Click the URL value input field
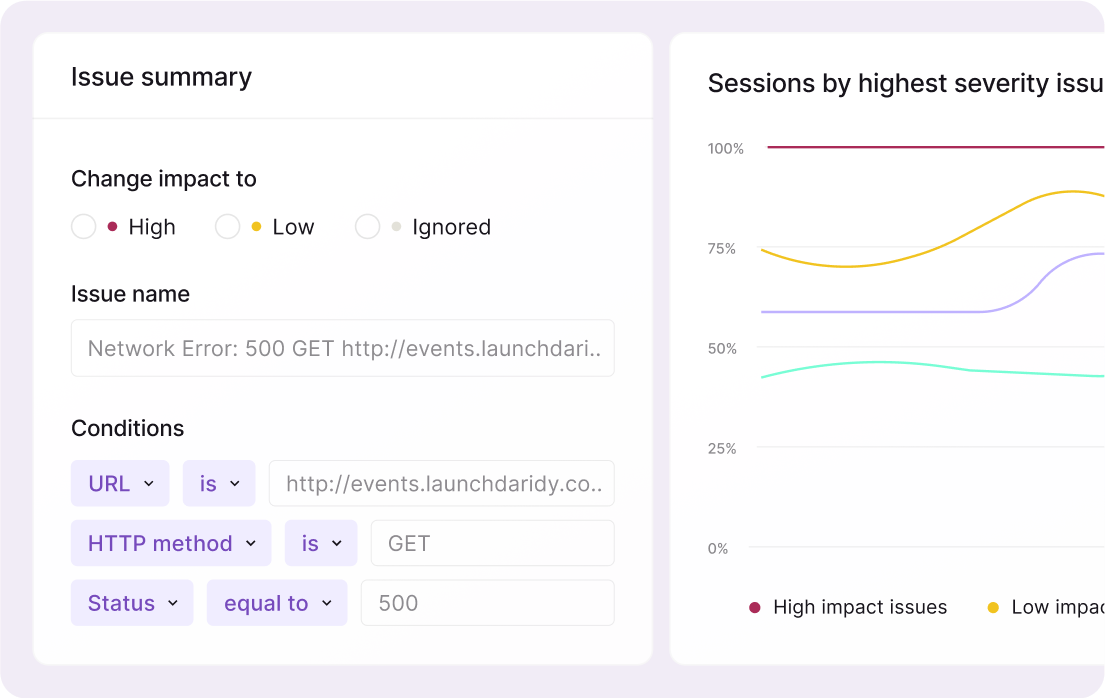The width and height of the screenshot is (1105, 698). click(x=442, y=484)
